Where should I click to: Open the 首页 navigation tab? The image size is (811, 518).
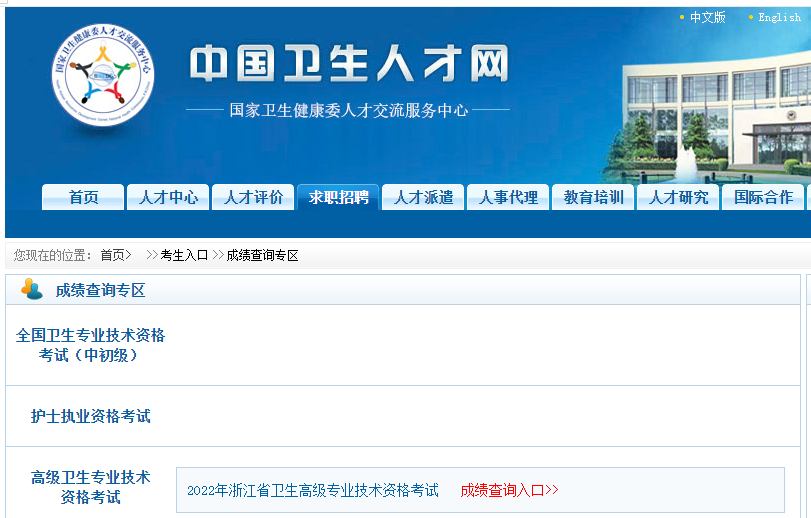(x=83, y=197)
